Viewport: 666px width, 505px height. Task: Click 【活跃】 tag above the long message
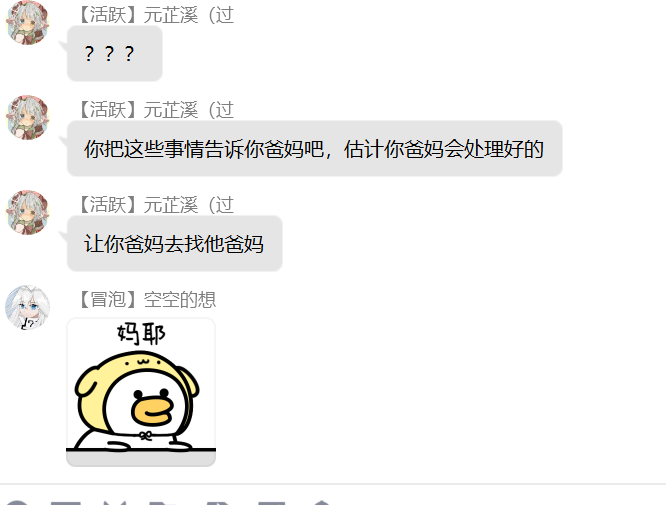(x=108, y=110)
